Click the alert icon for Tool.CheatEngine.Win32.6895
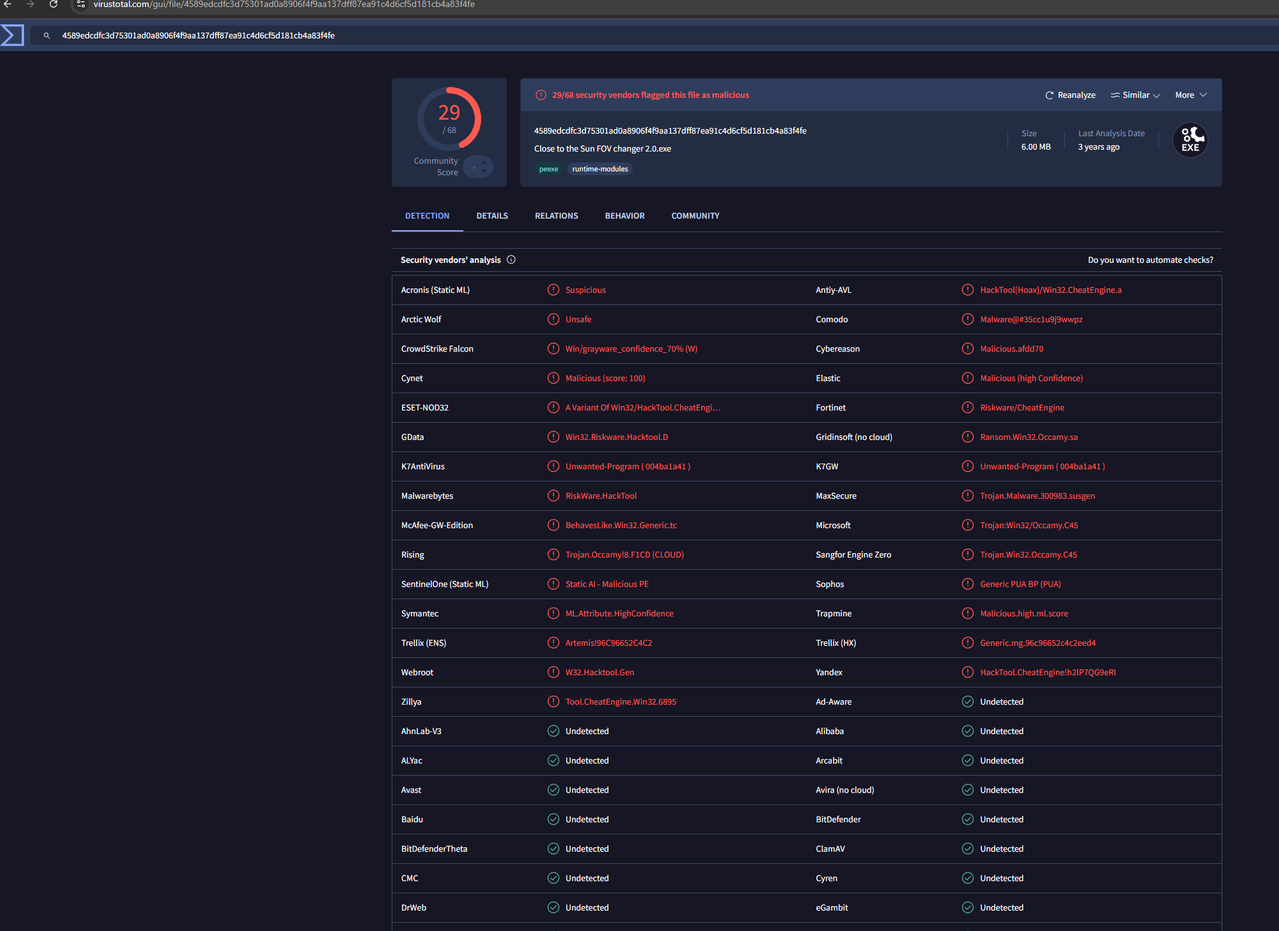 (x=553, y=702)
